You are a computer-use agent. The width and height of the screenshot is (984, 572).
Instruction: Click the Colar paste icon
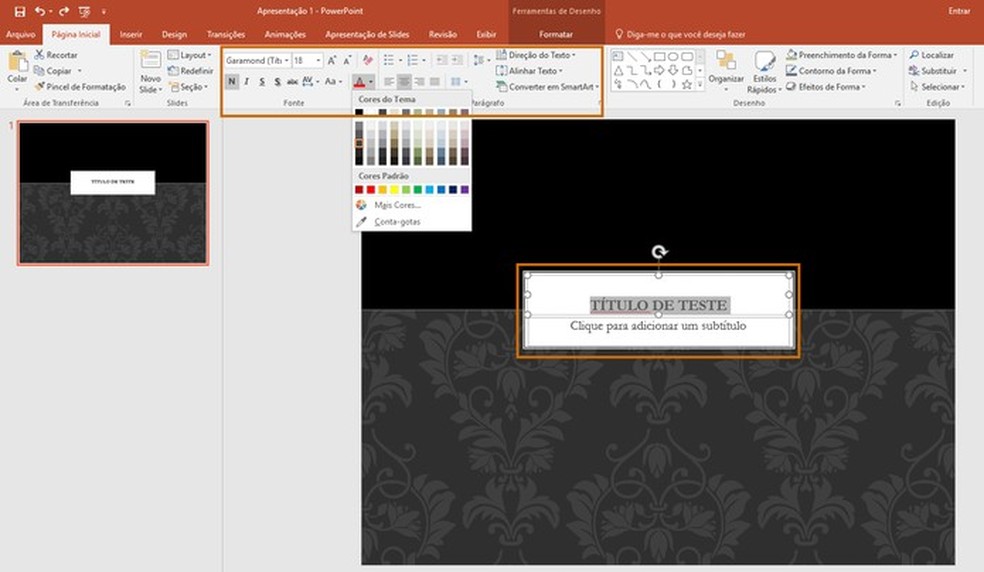[x=17, y=62]
